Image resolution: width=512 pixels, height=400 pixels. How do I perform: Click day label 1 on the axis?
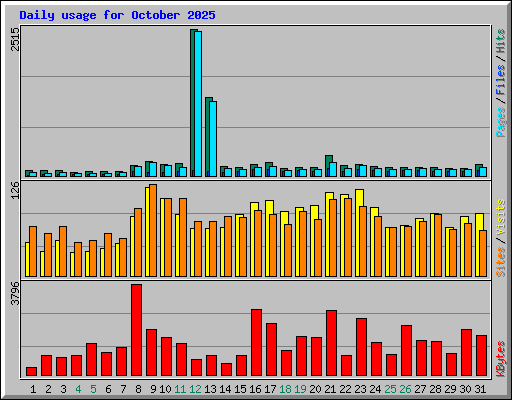33,389
